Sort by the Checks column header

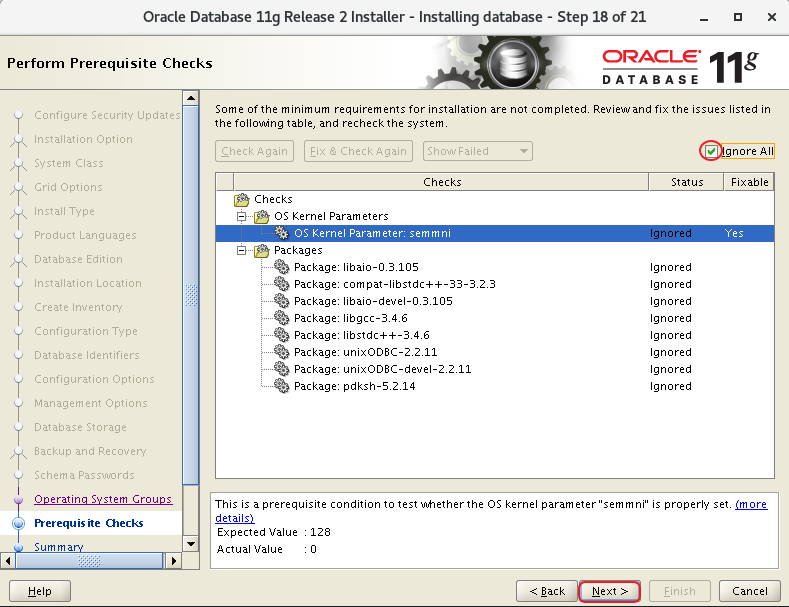(x=441, y=182)
